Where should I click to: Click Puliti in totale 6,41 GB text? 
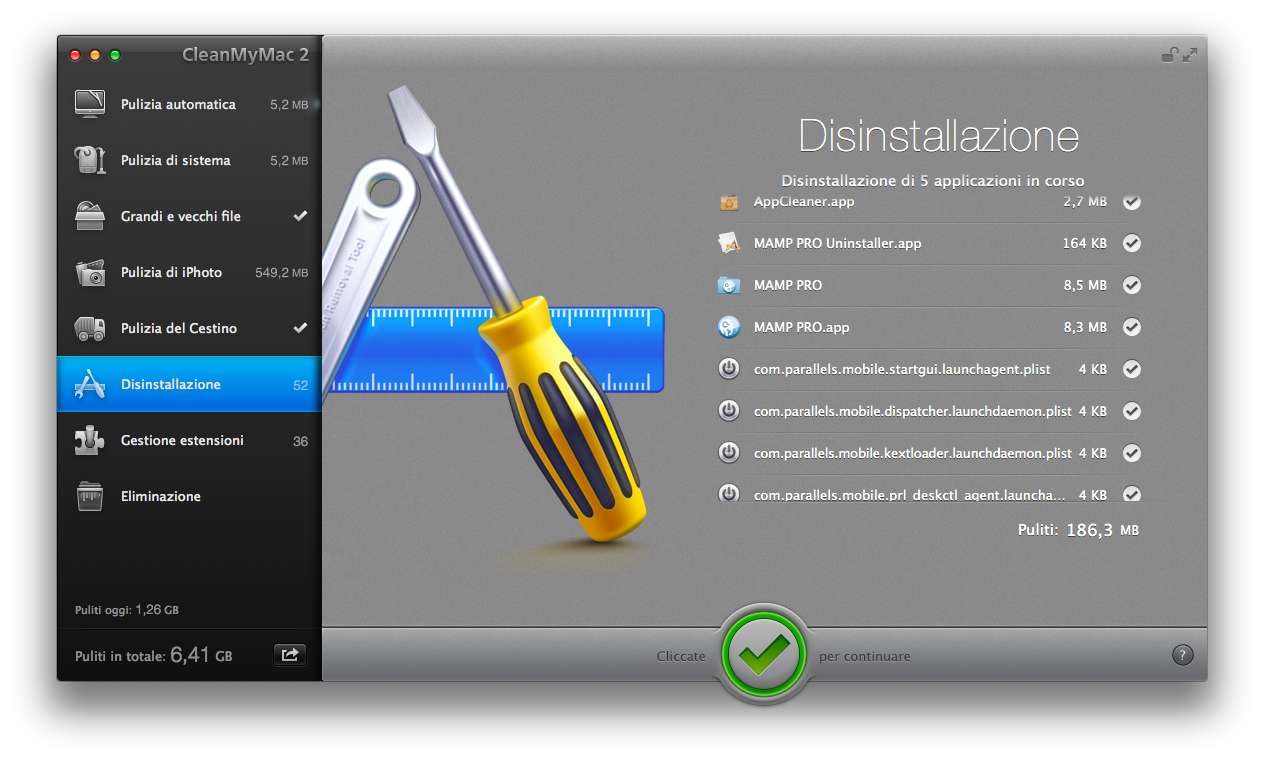click(x=154, y=656)
